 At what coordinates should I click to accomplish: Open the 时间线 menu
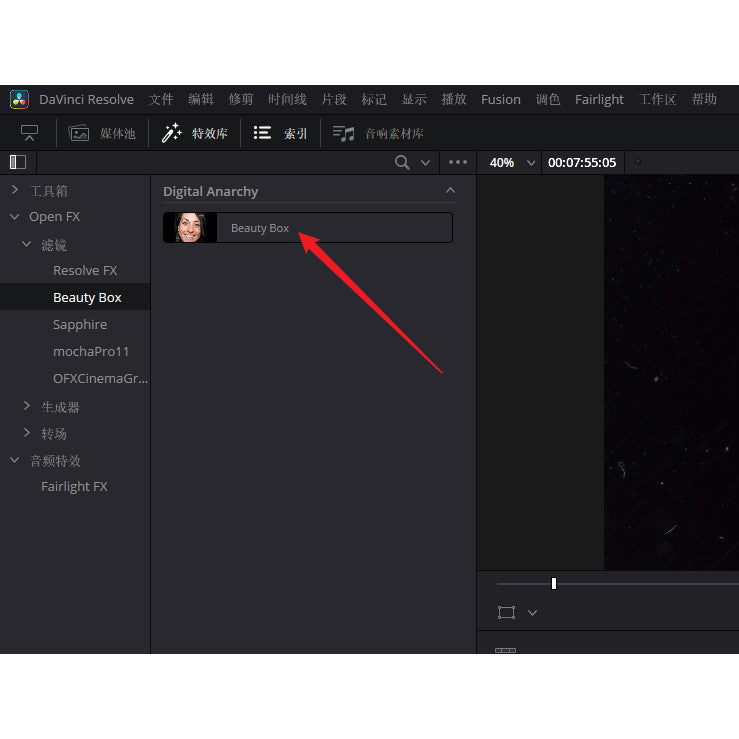[287, 99]
